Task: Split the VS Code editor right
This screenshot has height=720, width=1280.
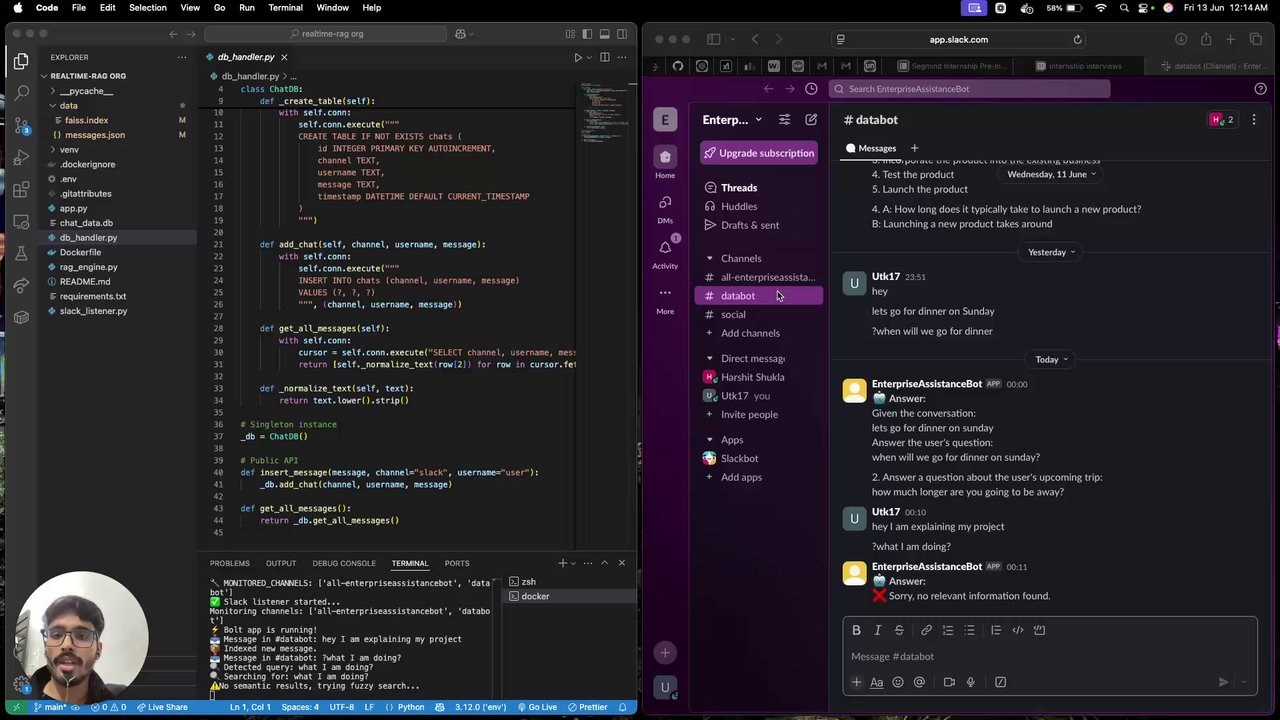Action: coord(607,57)
